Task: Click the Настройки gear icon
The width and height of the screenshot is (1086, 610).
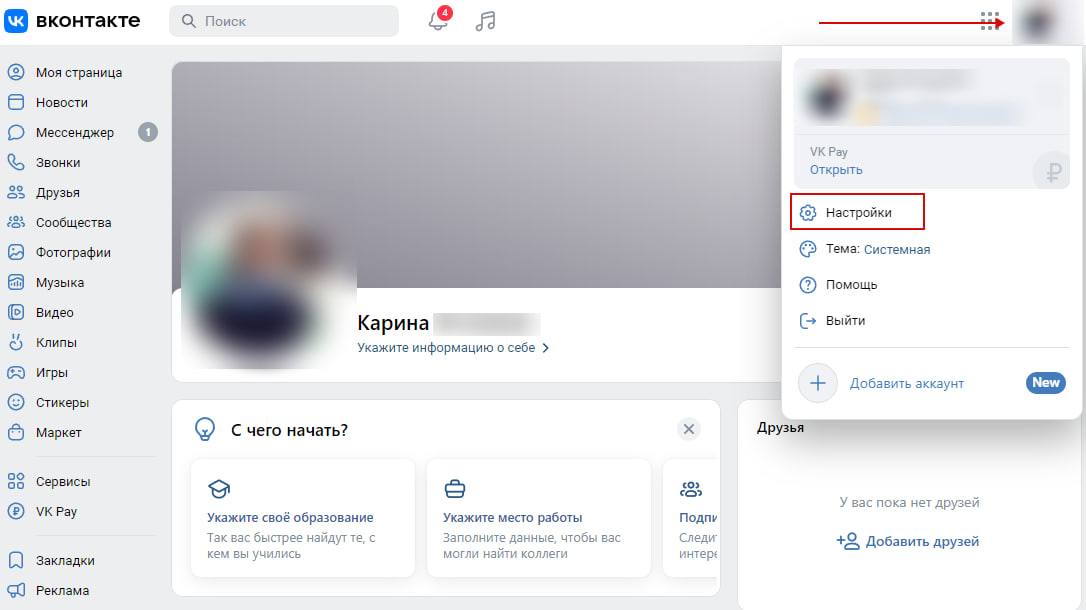Action: [808, 213]
